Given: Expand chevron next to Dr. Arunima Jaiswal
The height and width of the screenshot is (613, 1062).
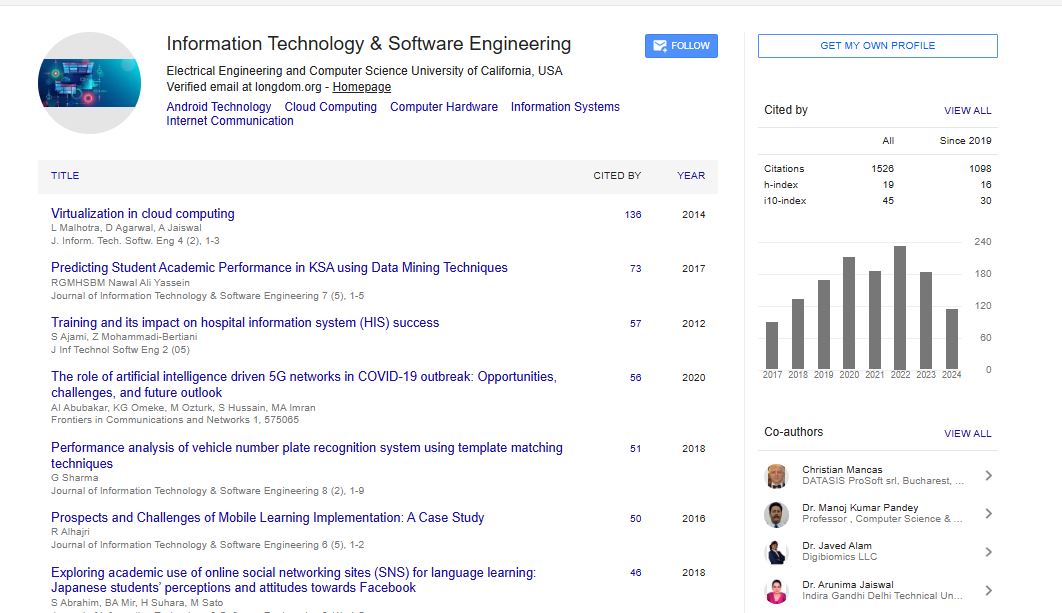Looking at the screenshot, I should point(988,591).
